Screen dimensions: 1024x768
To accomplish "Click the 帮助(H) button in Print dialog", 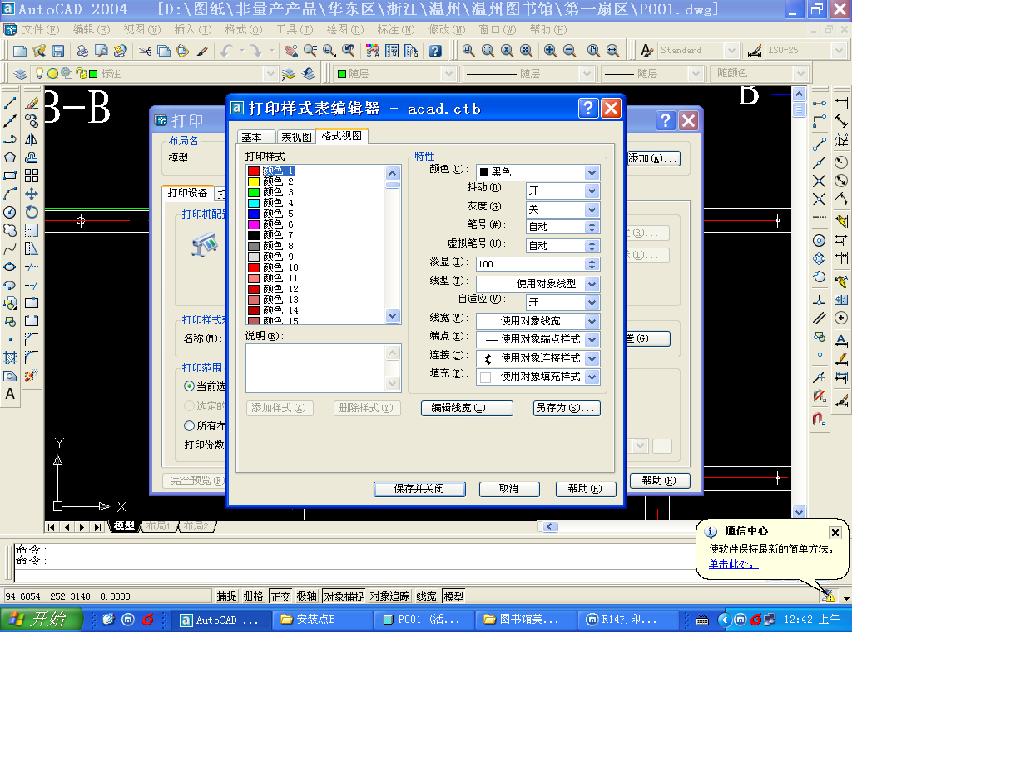I will 659,481.
